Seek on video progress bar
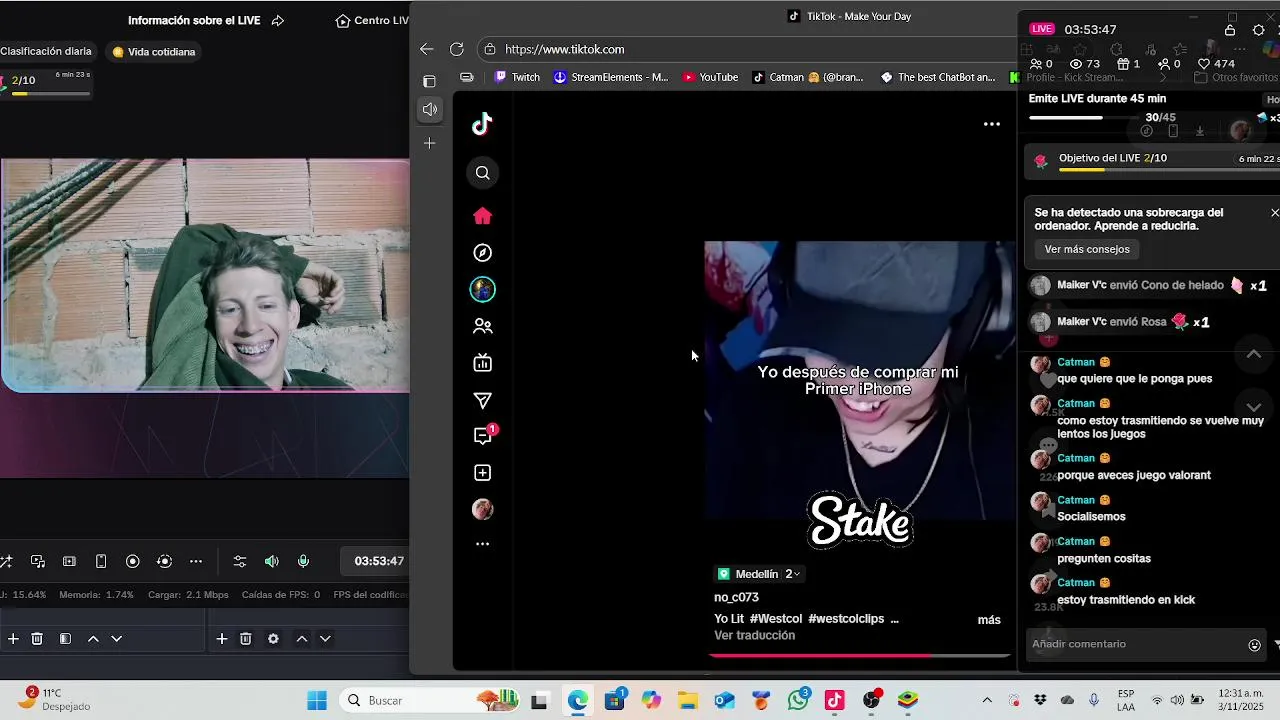This screenshot has height=720, width=1280. [859, 656]
